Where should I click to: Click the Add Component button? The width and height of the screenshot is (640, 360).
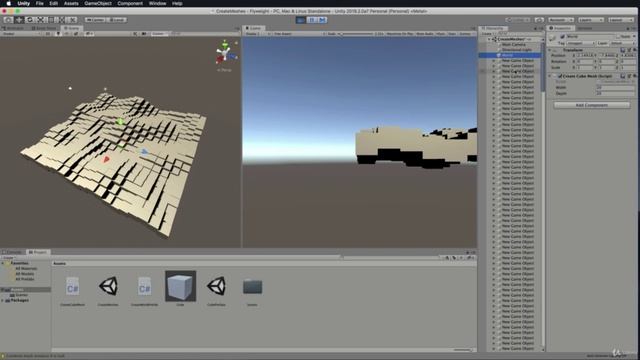pos(591,105)
